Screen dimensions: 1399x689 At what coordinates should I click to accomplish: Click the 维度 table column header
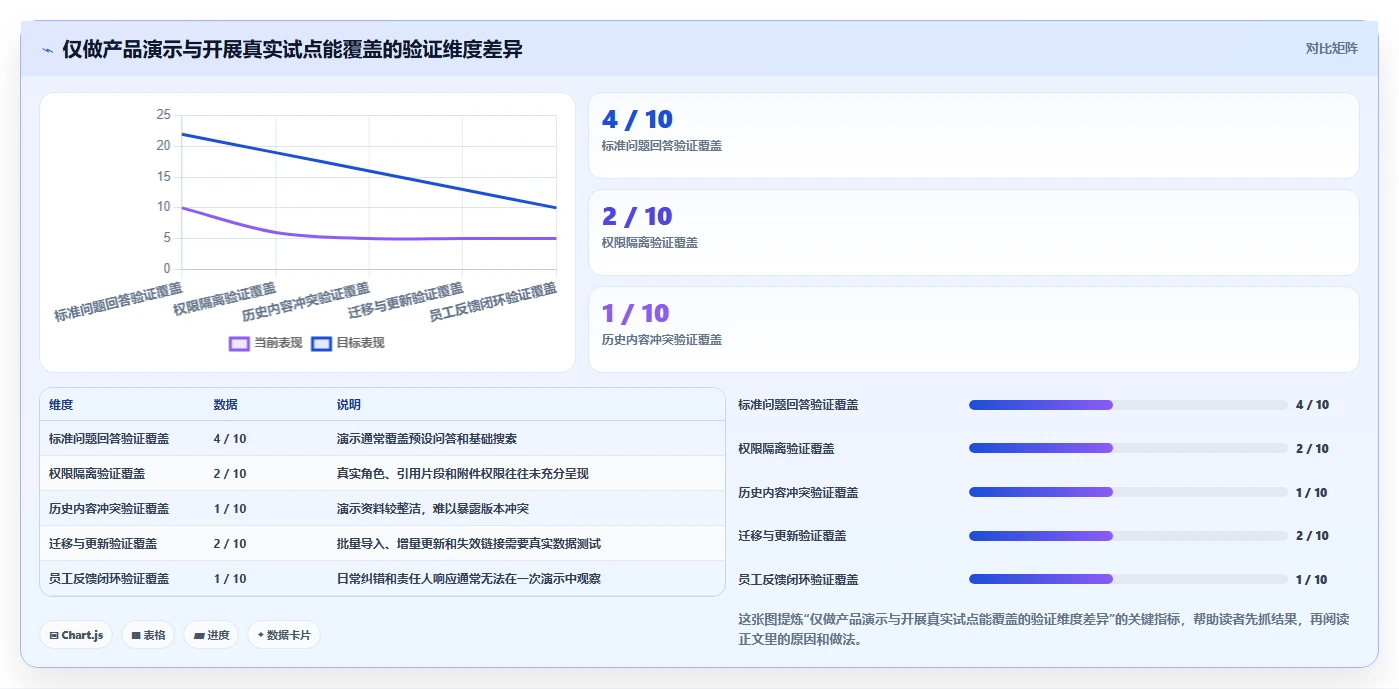click(x=61, y=405)
